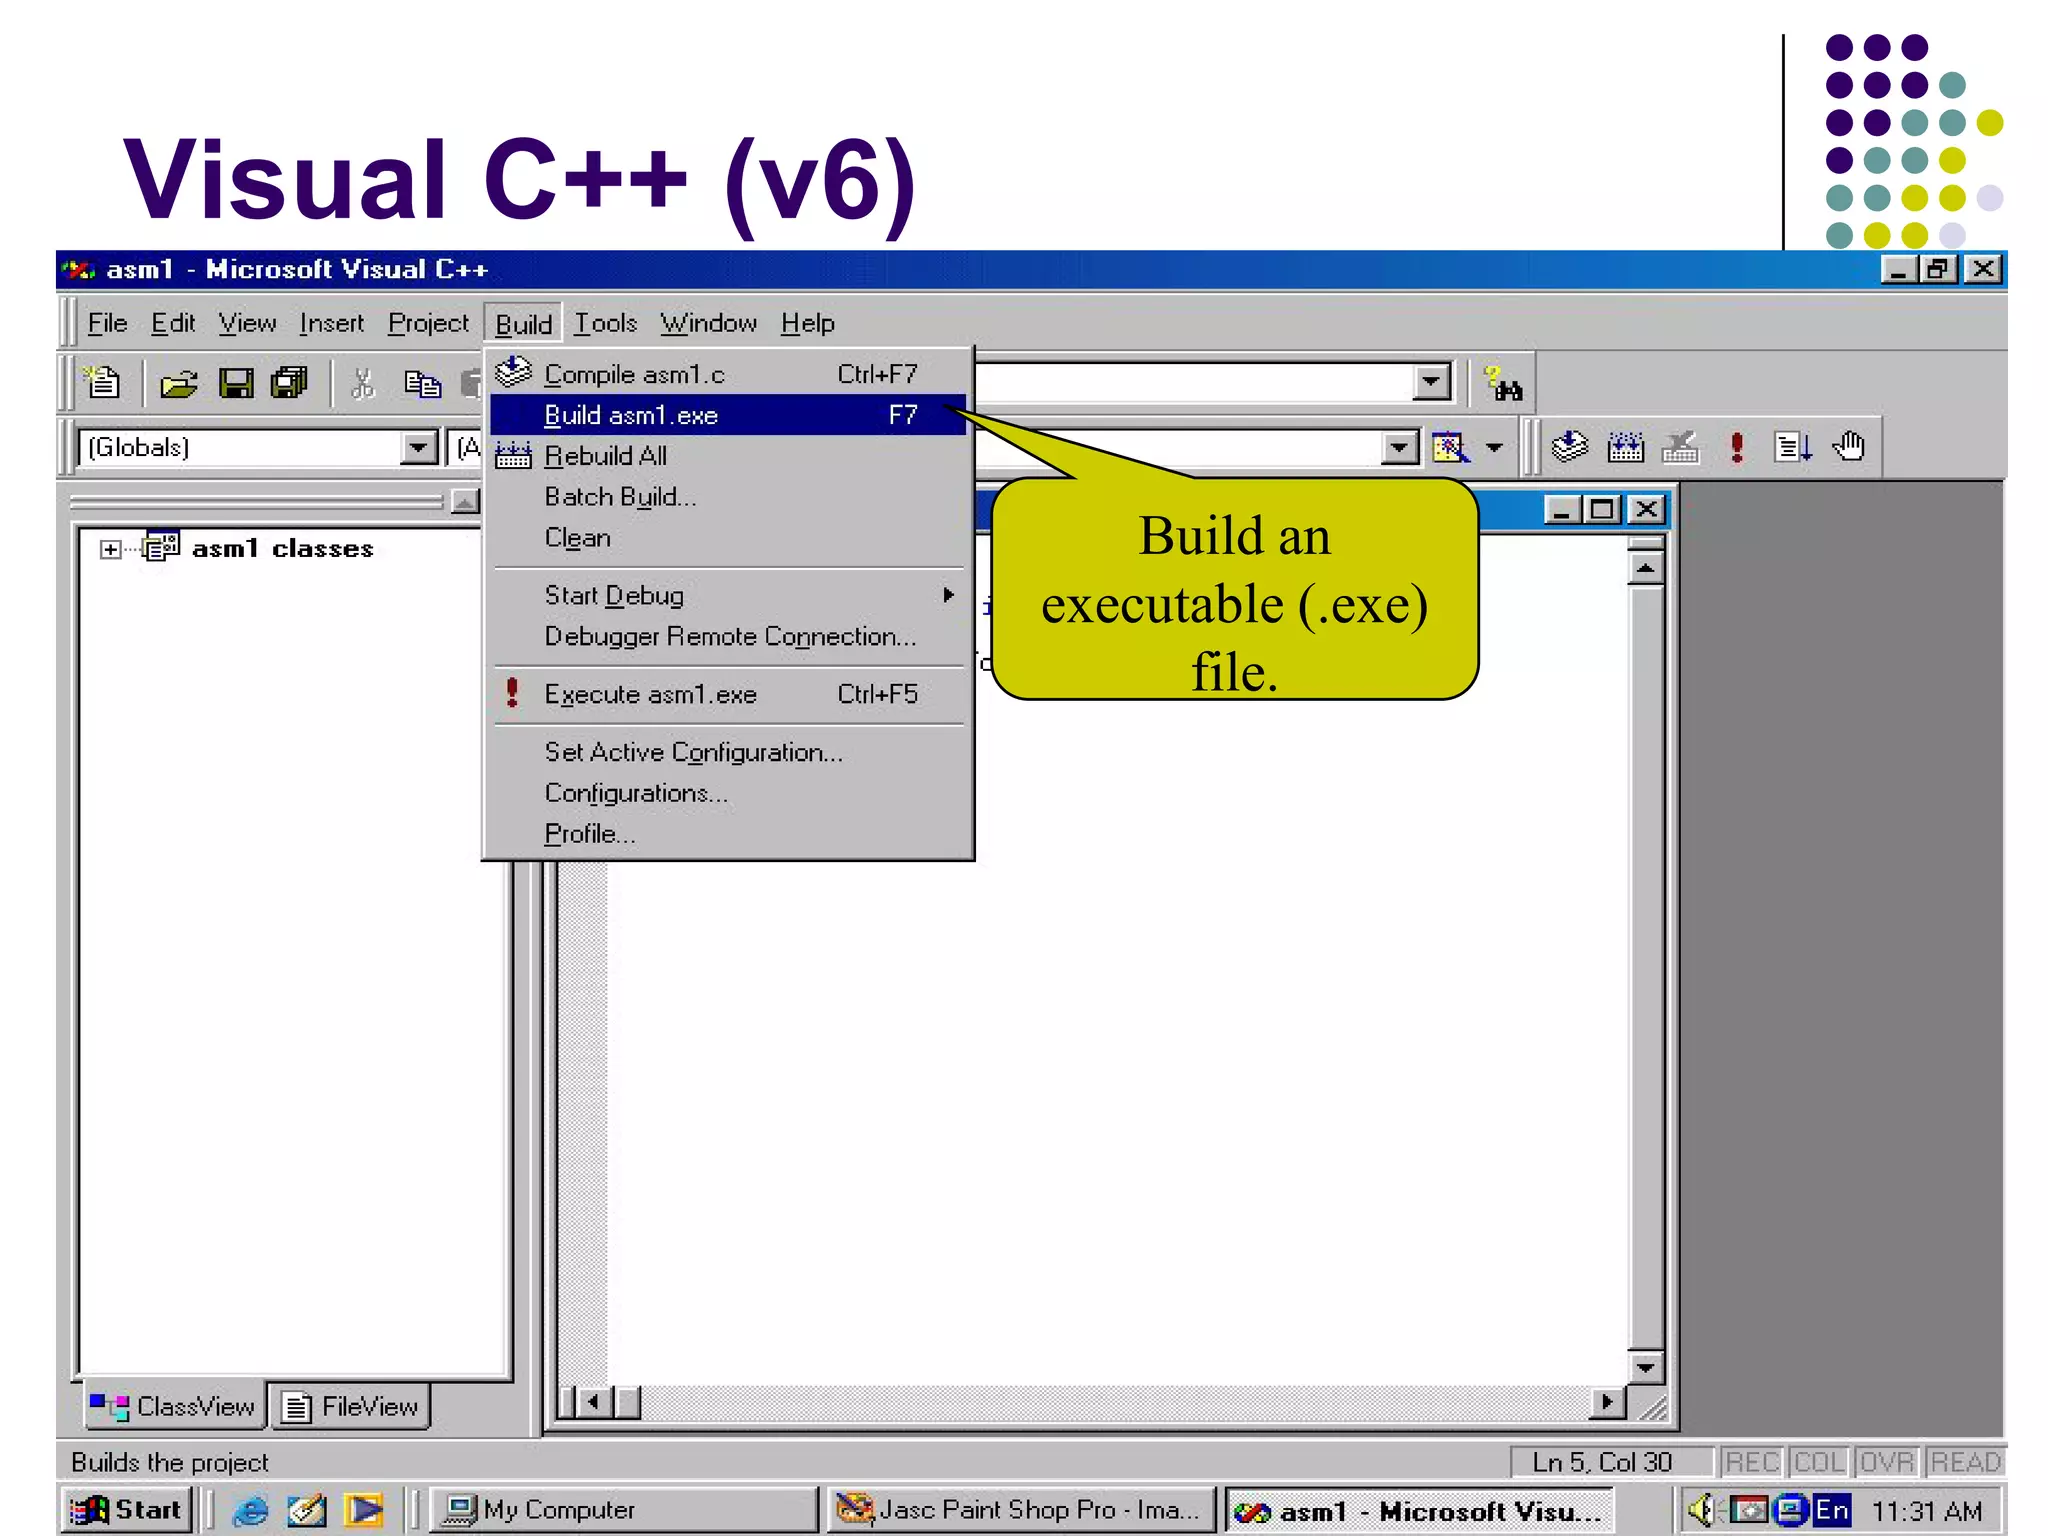Viewport: 2048px width, 1536px height.
Task: Click the Windows Start button
Action: [x=126, y=1510]
